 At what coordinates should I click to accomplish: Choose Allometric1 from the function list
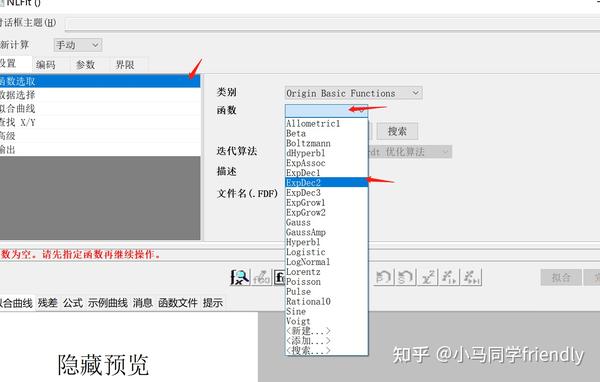tap(326, 123)
